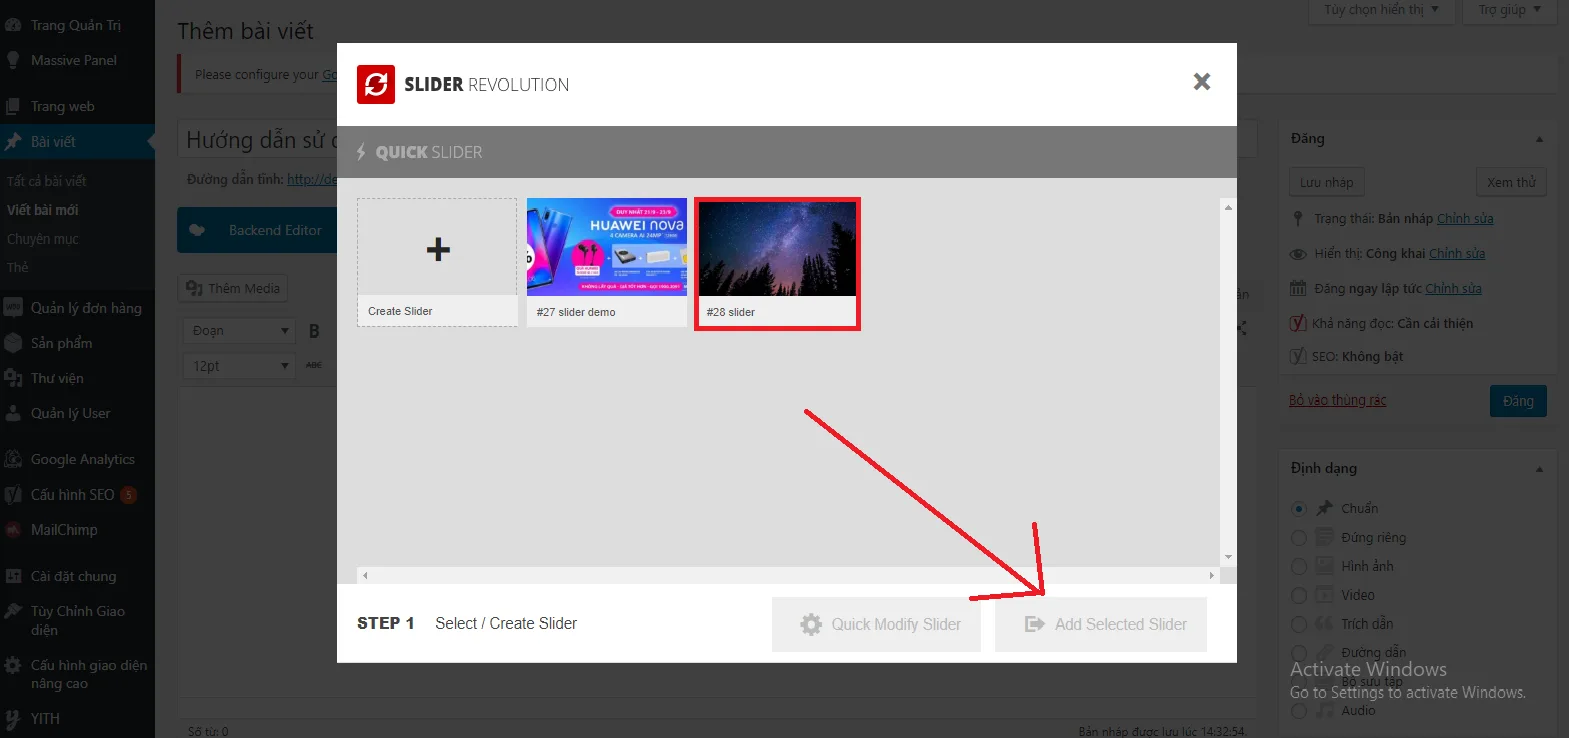The height and width of the screenshot is (738, 1569).
Task: Collapse the Đăng publish panel
Action: tap(1539, 139)
